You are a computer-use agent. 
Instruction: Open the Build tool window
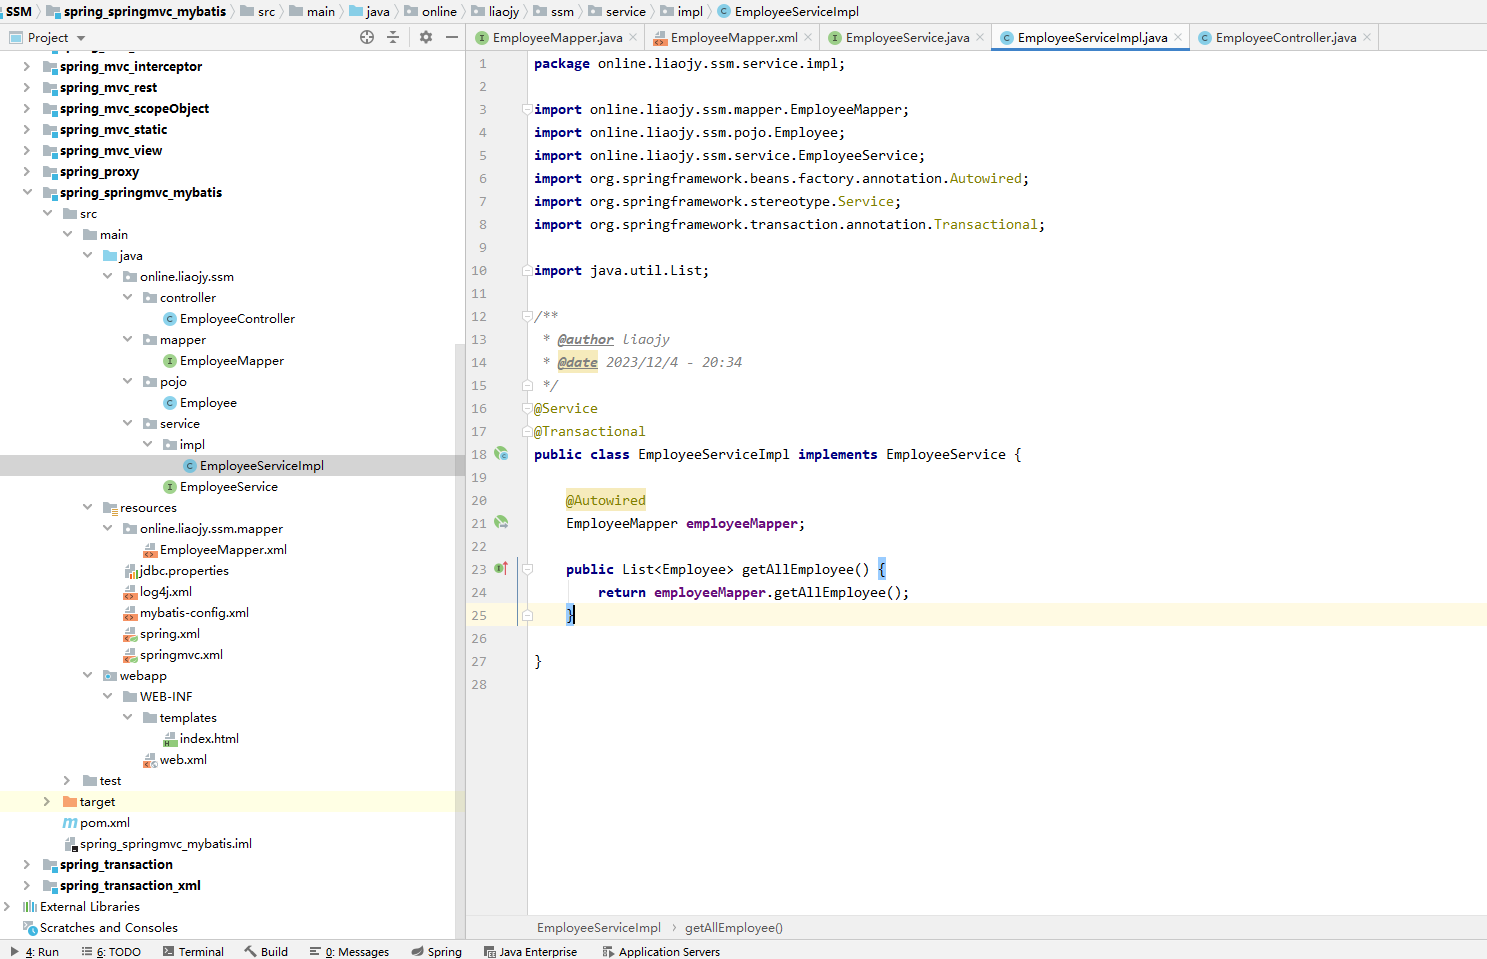266,951
